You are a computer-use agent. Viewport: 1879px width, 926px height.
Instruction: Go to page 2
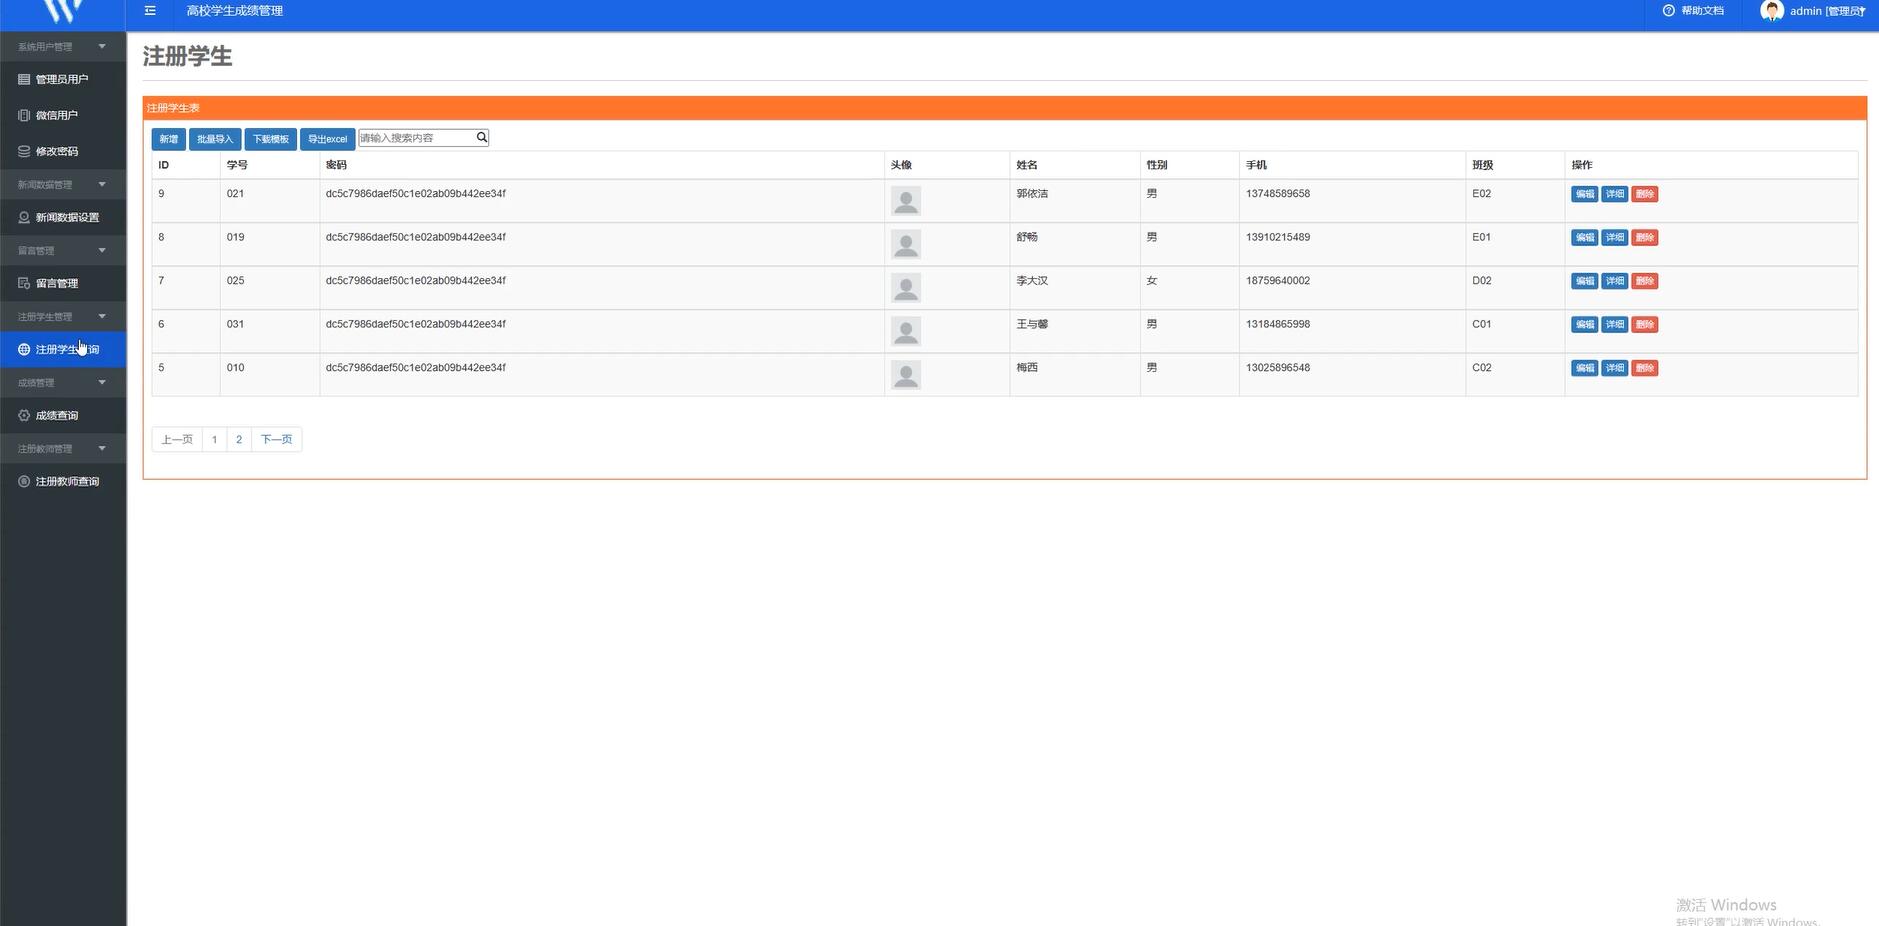239,439
